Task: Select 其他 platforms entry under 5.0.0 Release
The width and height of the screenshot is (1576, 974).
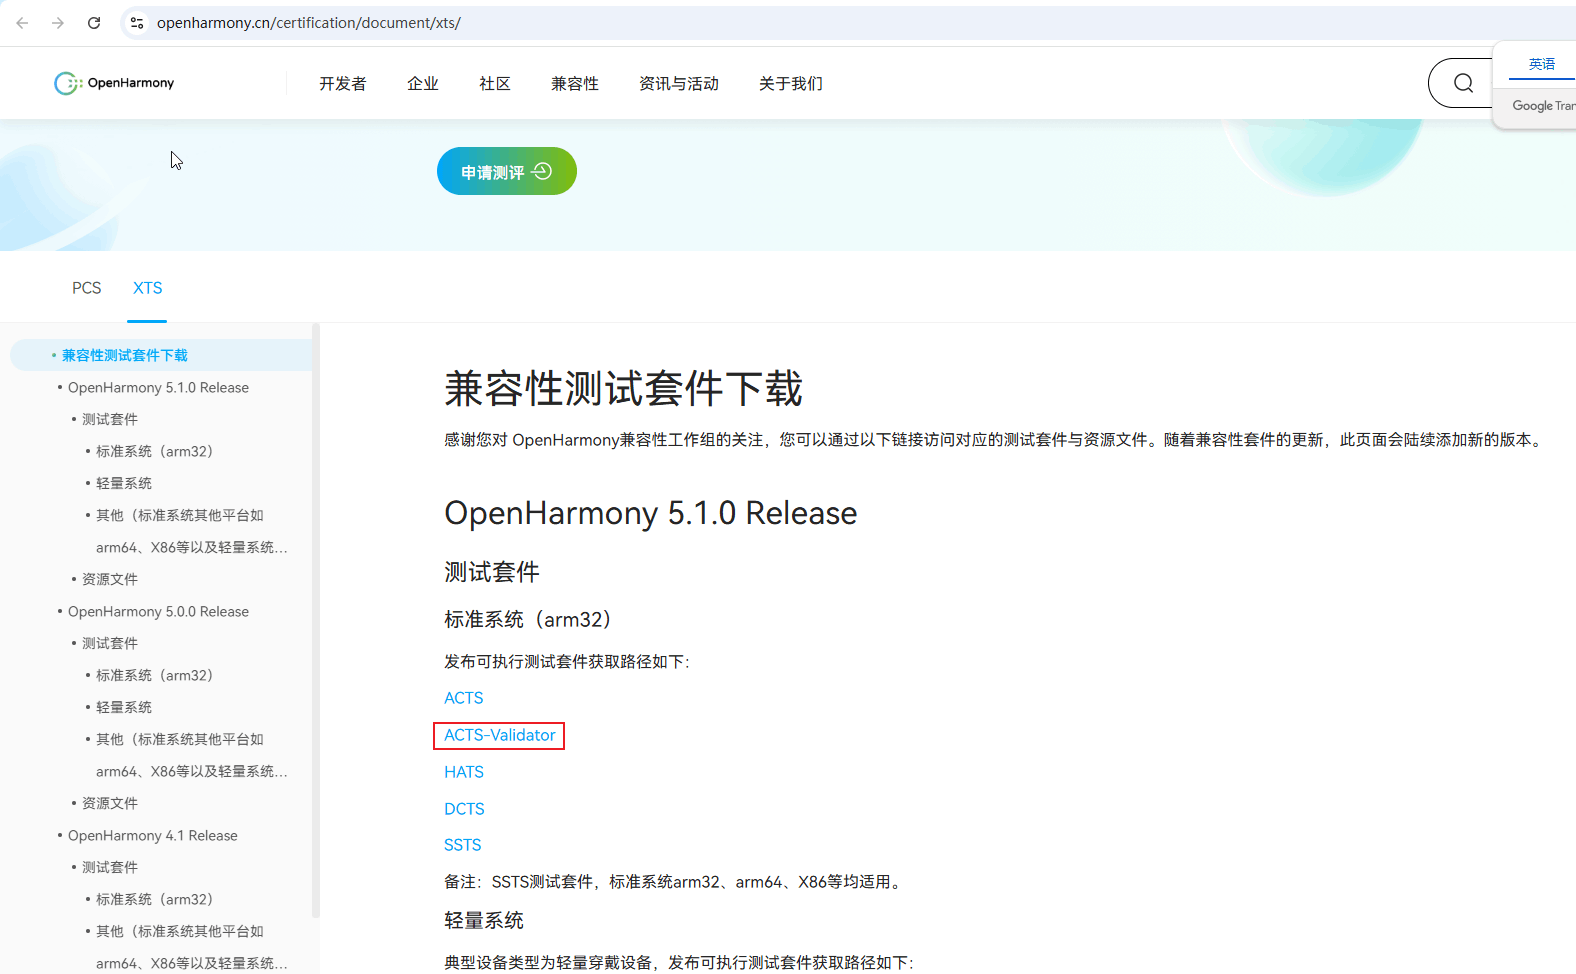Action: [191, 755]
